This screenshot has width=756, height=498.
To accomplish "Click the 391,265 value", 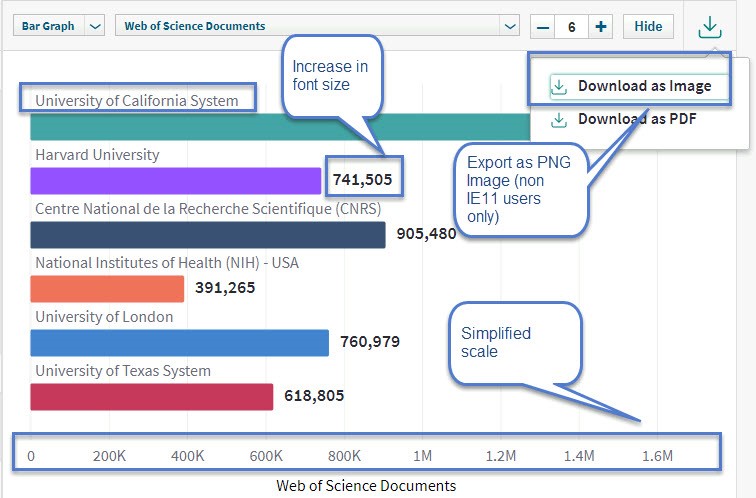I will click(x=225, y=288).
